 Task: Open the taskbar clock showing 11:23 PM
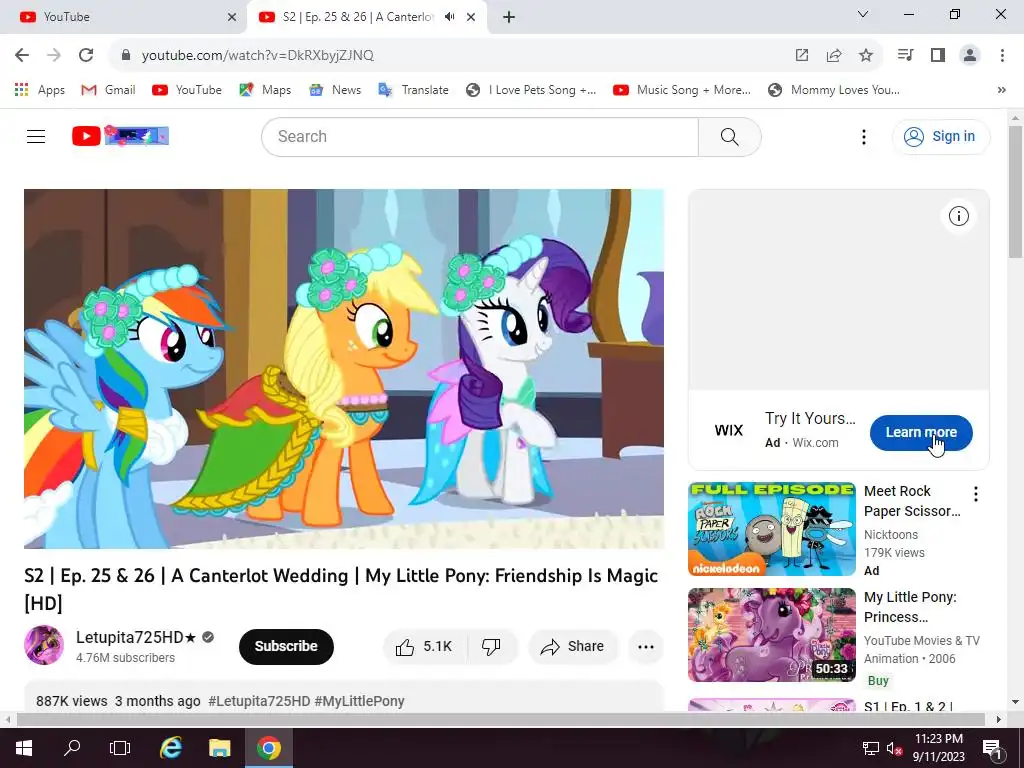(938, 748)
